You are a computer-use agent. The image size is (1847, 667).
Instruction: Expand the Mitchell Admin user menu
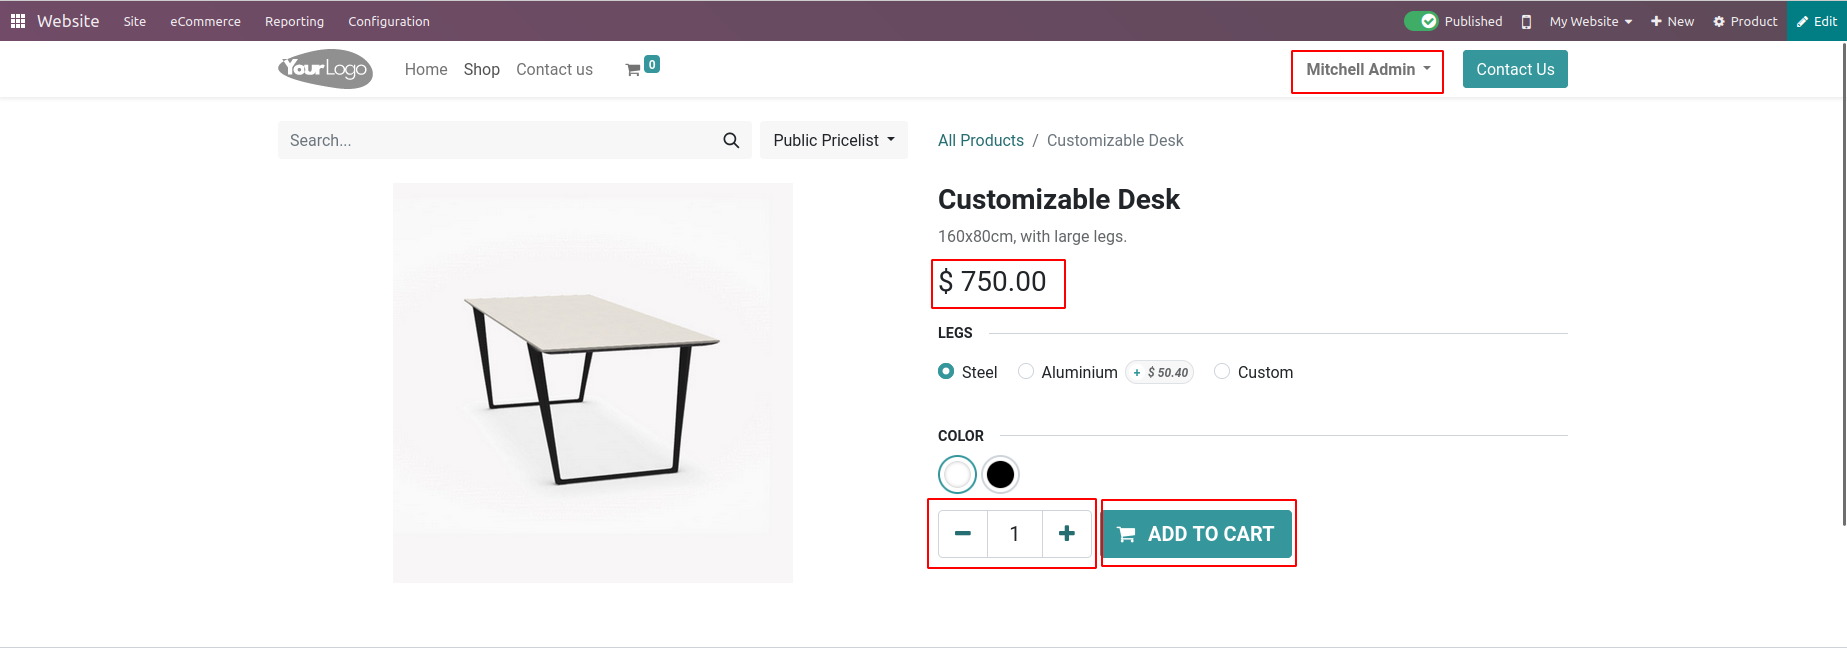coord(1367,70)
